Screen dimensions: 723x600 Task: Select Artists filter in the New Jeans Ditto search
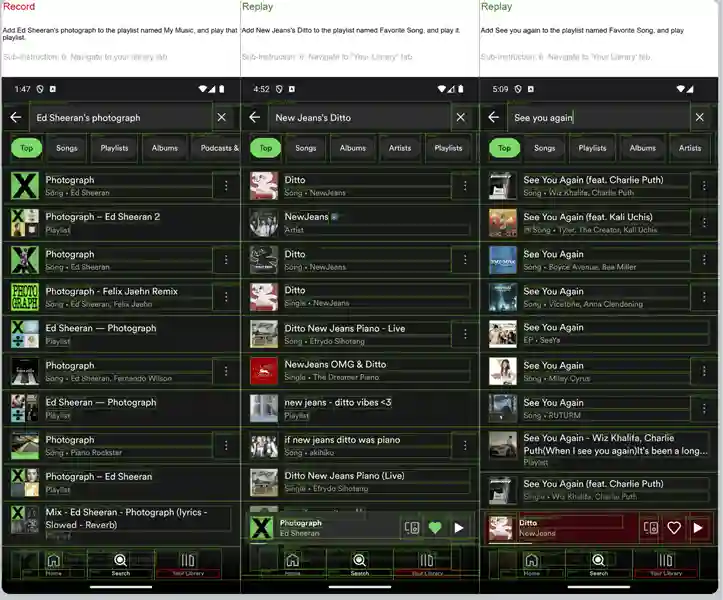coord(400,148)
